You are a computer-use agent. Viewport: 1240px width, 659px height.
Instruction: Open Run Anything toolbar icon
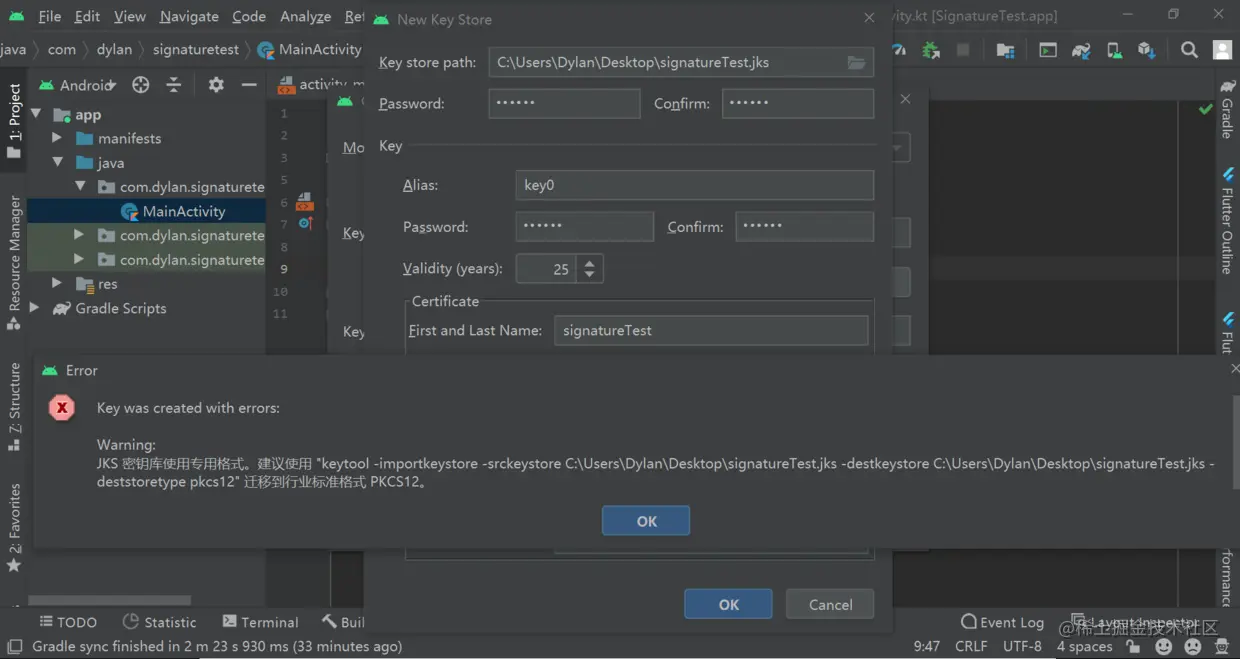click(x=1048, y=50)
